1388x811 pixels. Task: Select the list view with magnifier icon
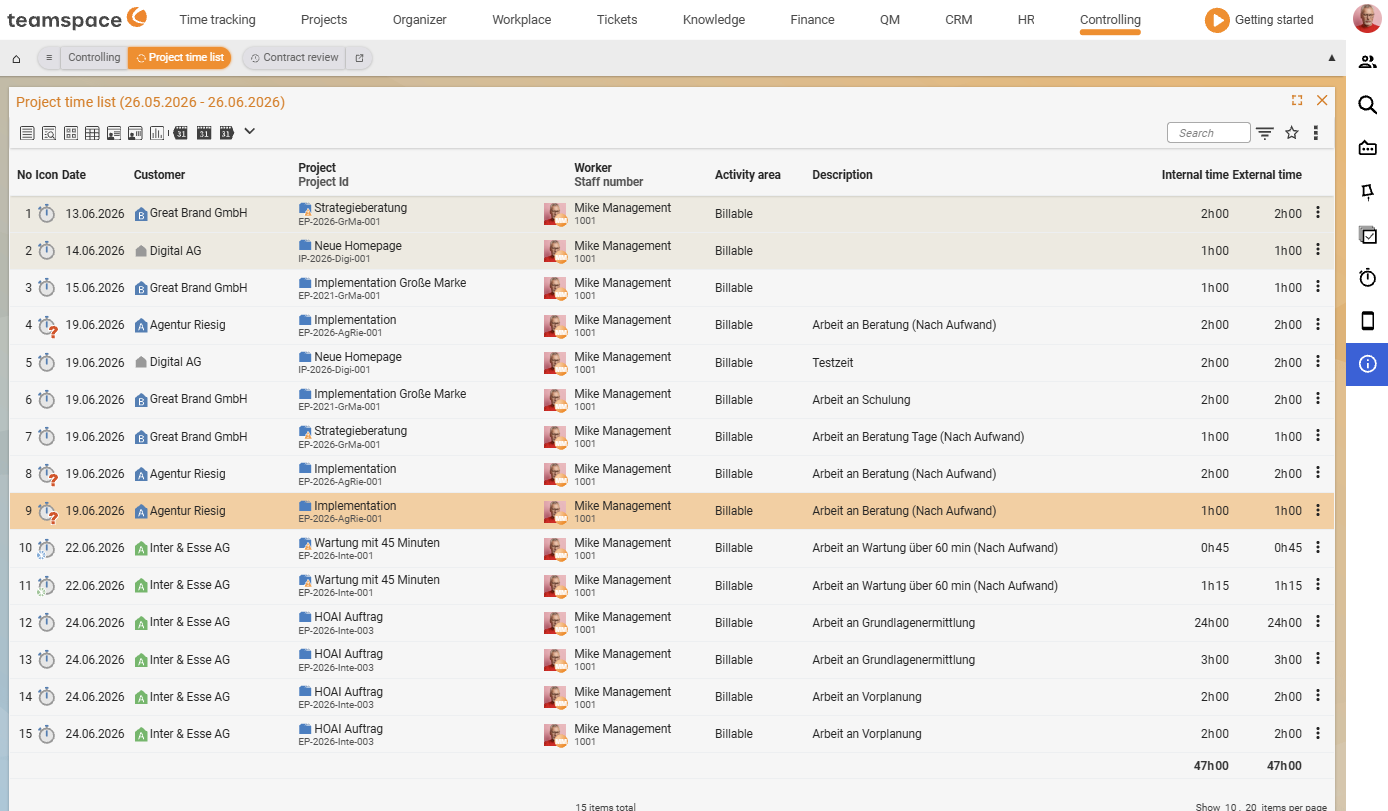click(49, 133)
